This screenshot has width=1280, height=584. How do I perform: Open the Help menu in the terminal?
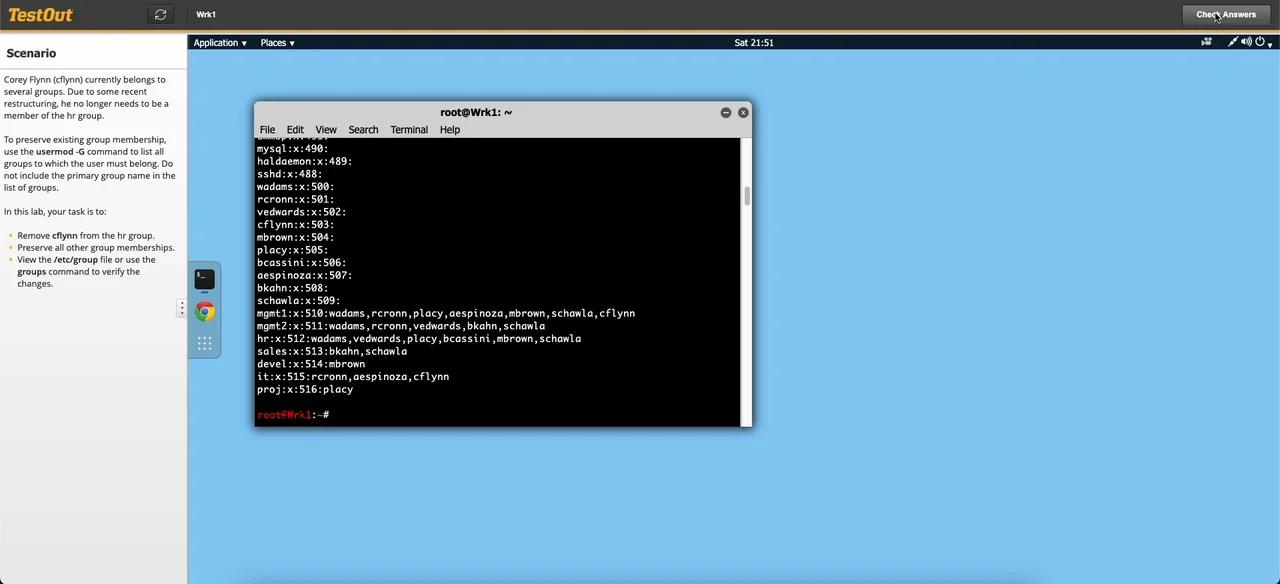449,129
